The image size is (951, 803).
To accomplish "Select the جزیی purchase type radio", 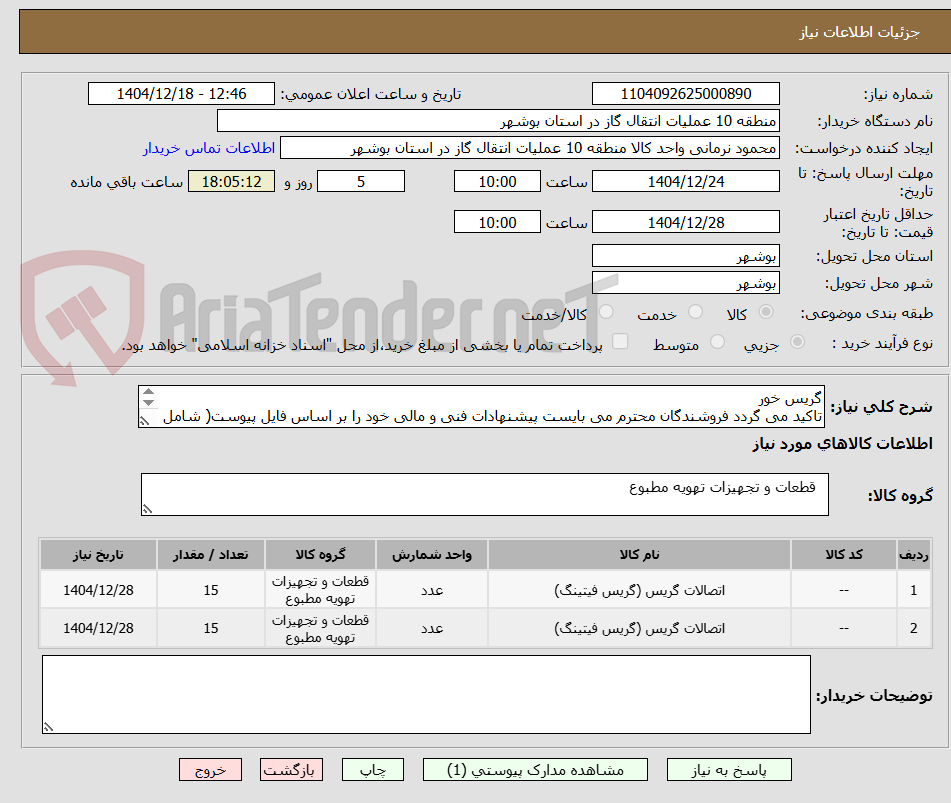I will [798, 342].
